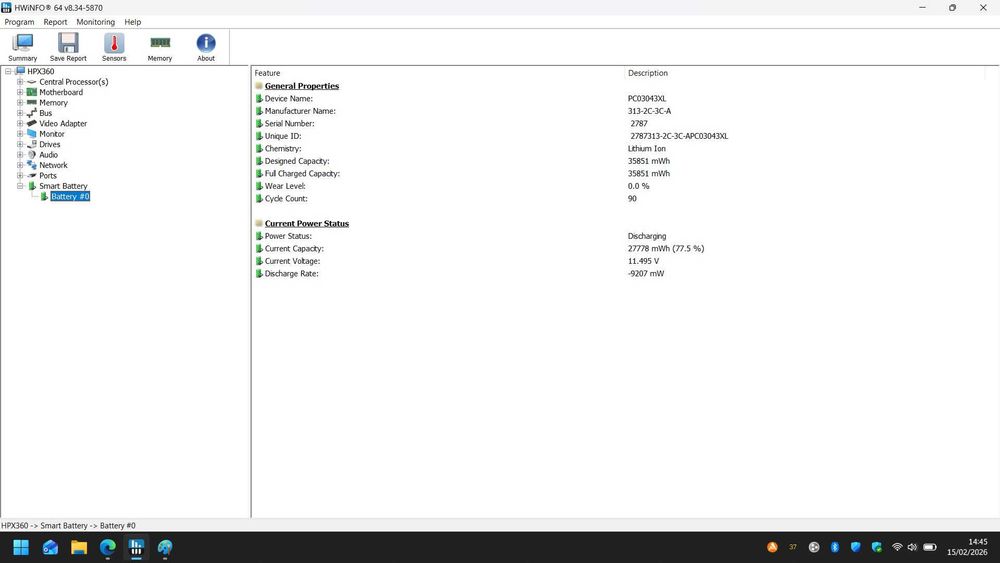Screen dimensions: 1000x563
Task: Select the Device Name value PC03043XL
Action: (647, 99)
